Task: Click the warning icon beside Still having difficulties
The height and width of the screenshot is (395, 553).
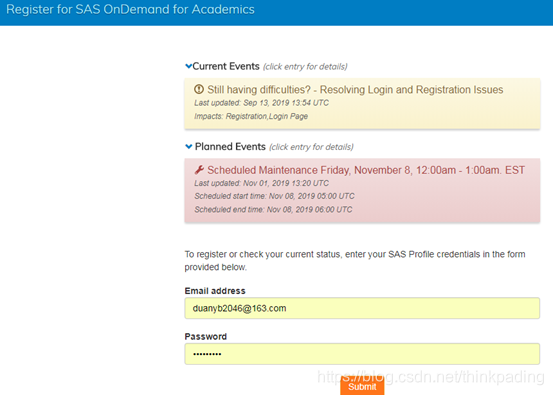Action: (199, 89)
